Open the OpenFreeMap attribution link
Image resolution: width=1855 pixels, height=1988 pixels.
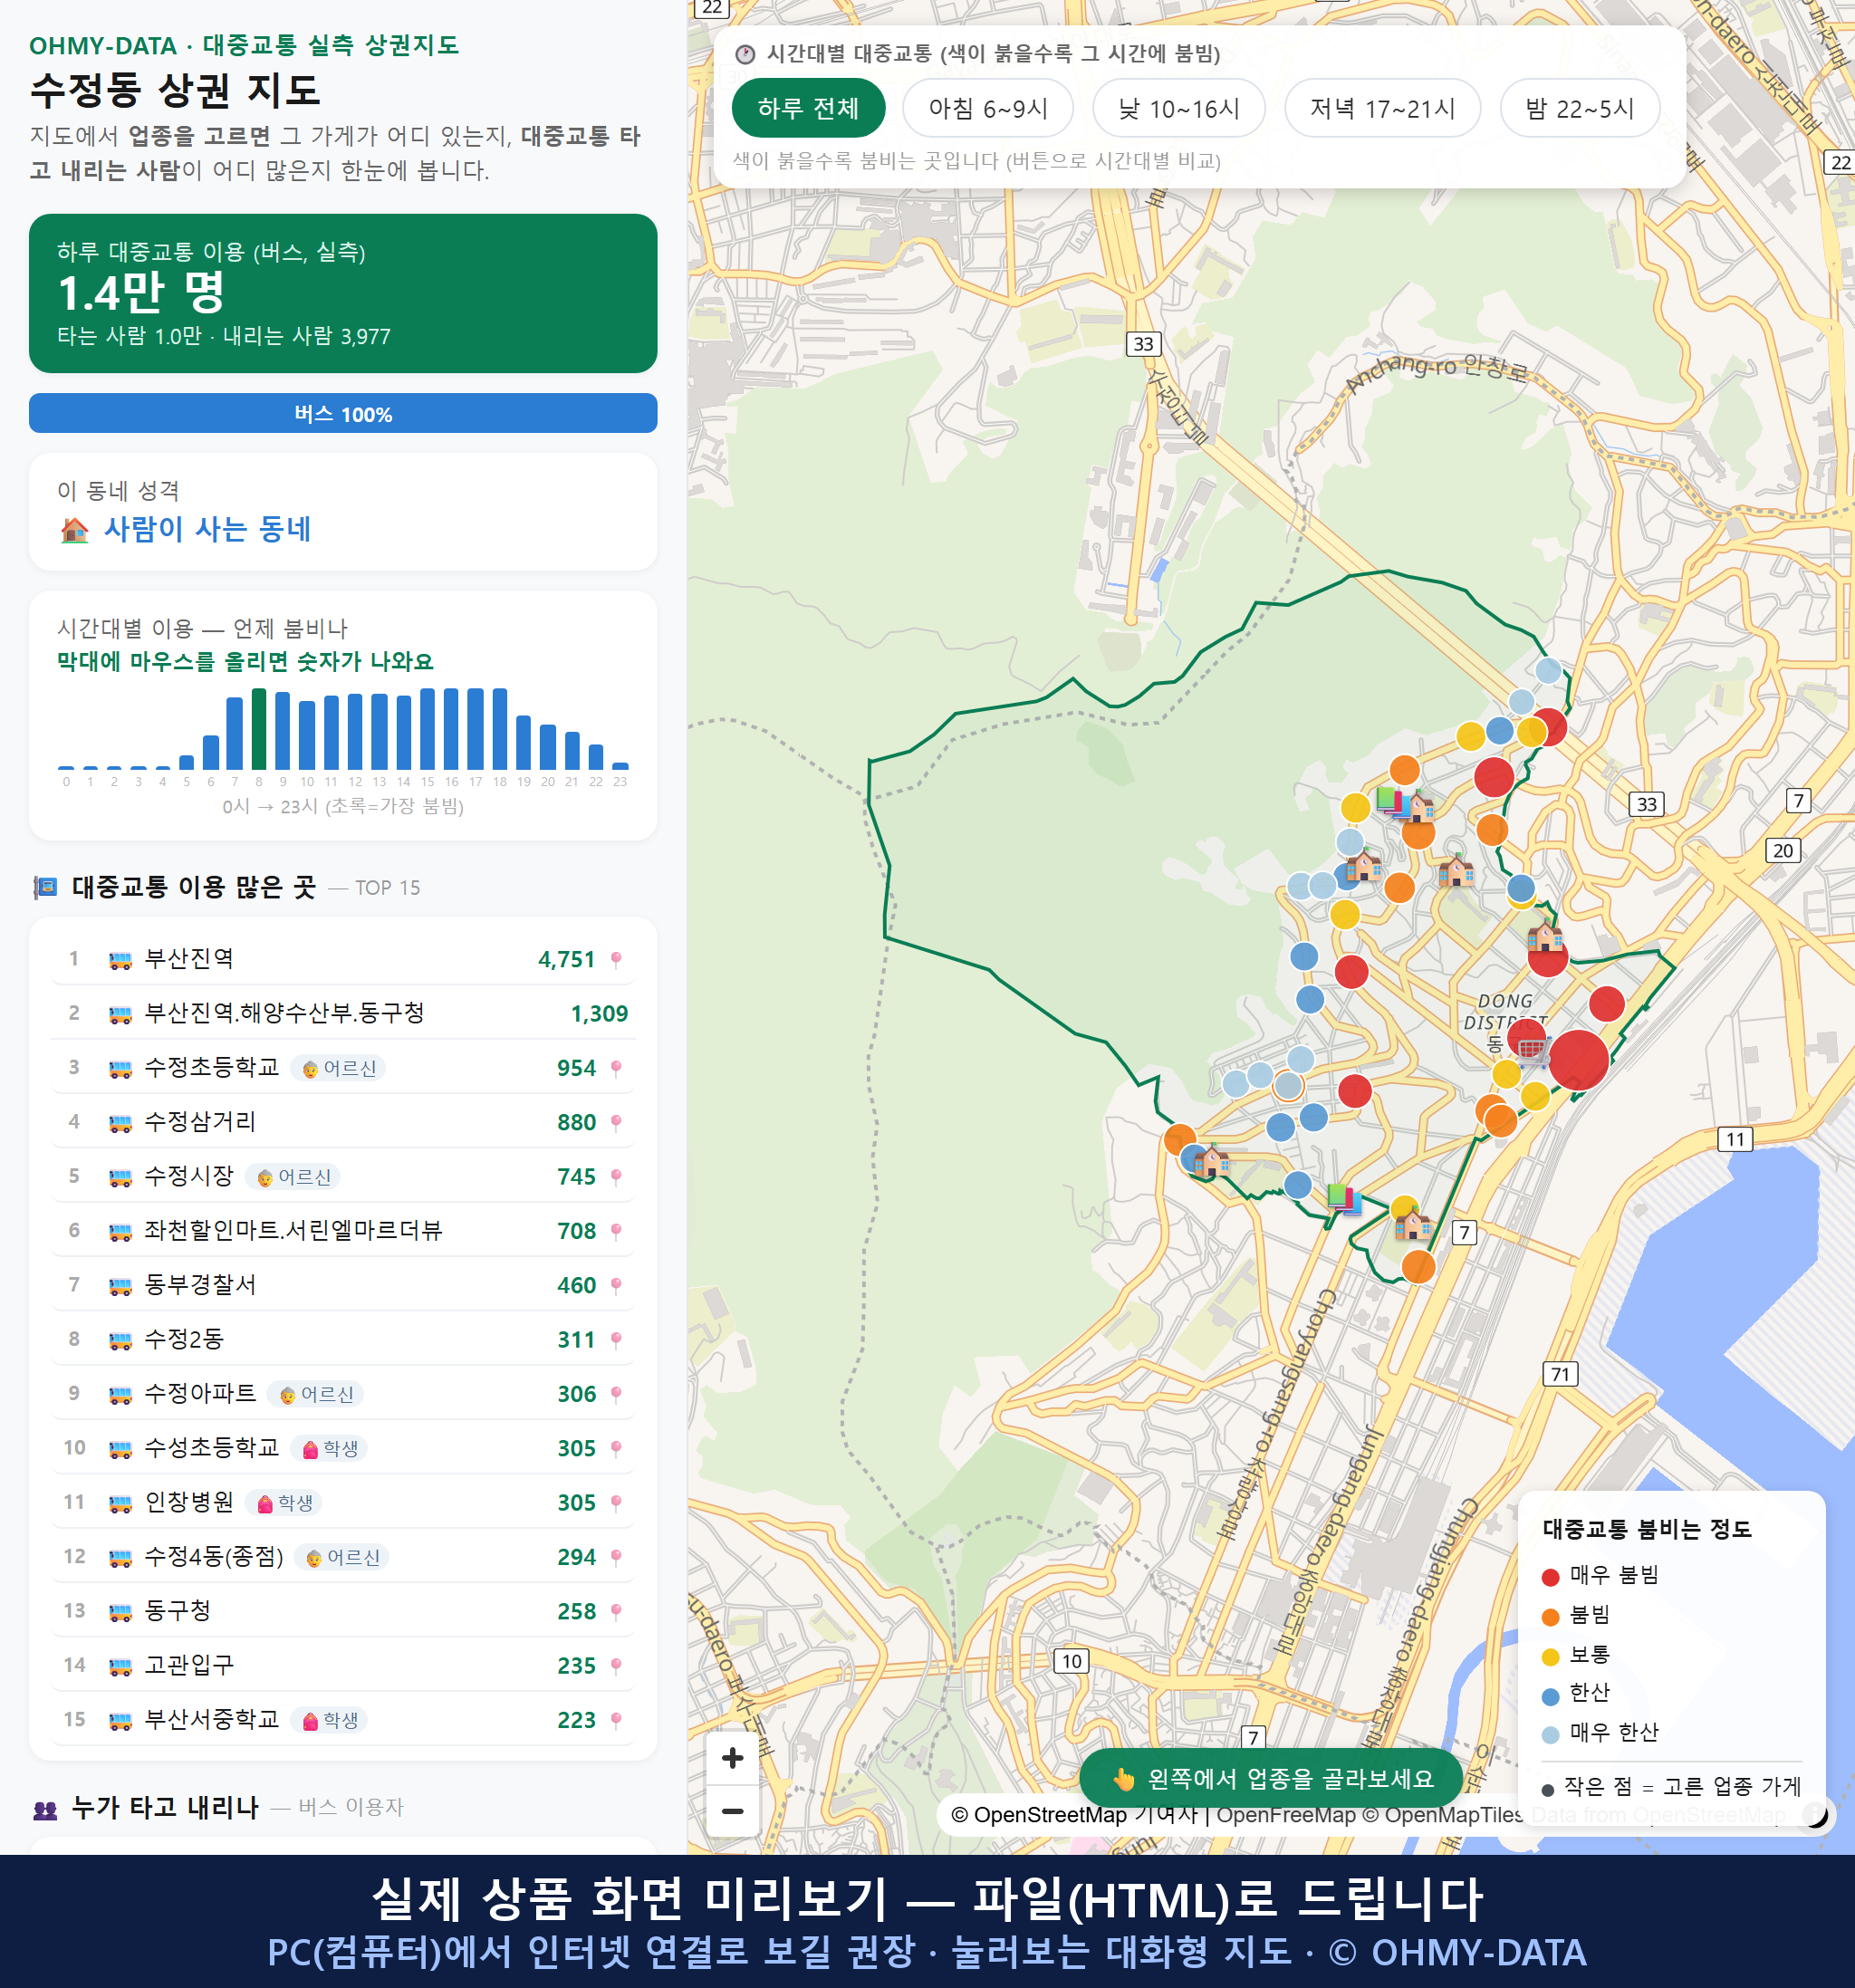[x=1286, y=1814]
